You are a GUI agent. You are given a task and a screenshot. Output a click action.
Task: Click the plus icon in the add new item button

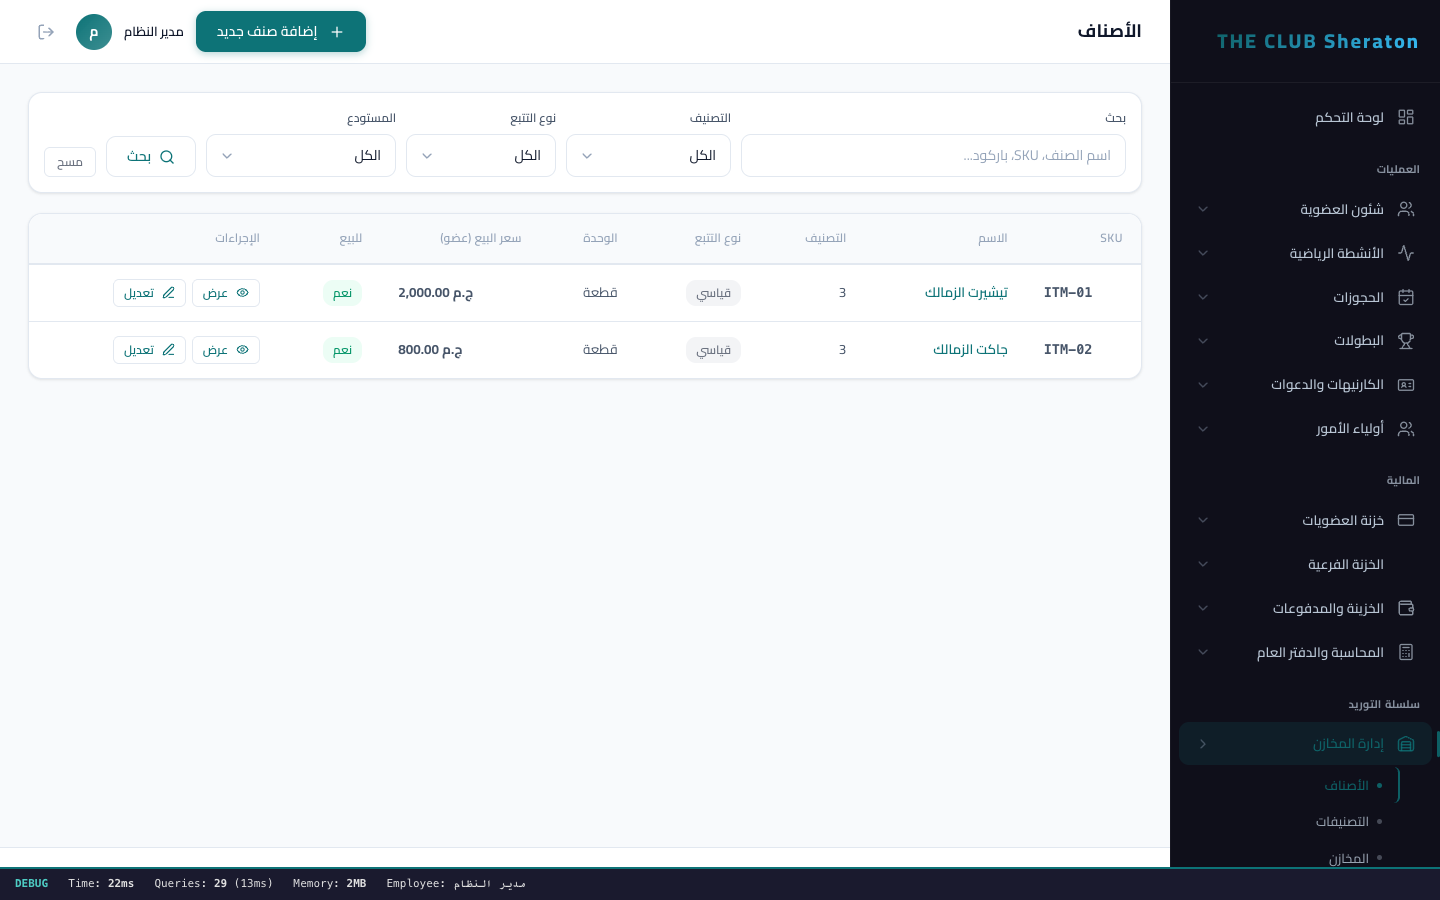(x=337, y=32)
